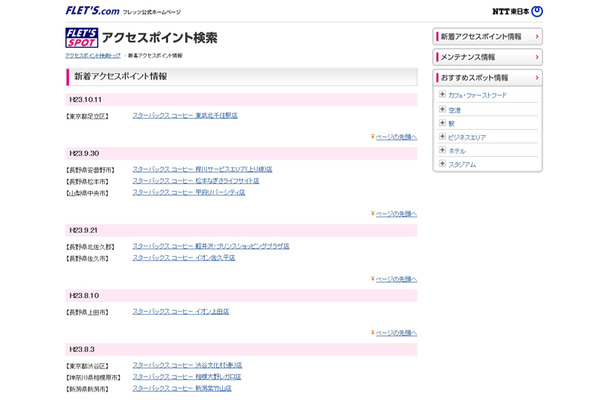Click the 【長野県安曇野市】 location label

90,170
